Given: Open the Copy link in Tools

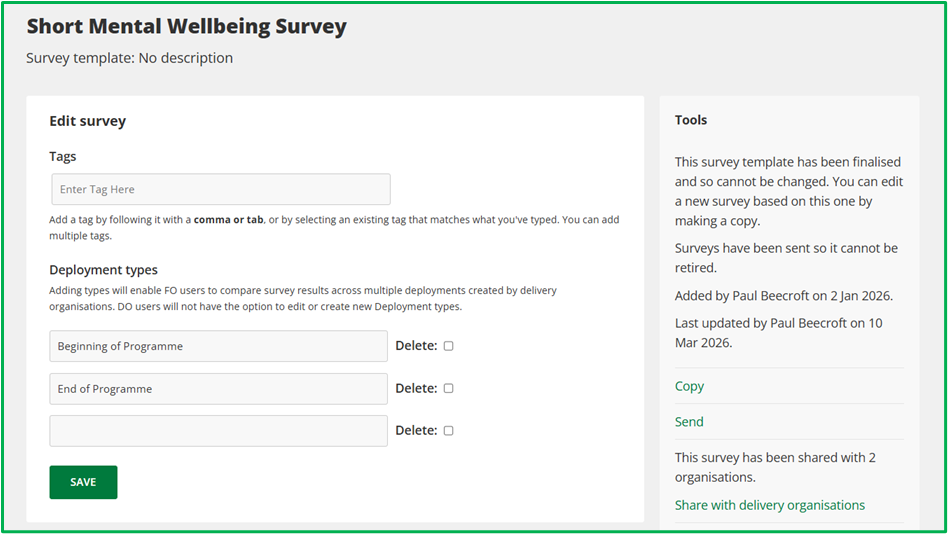Looking at the screenshot, I should [x=689, y=386].
